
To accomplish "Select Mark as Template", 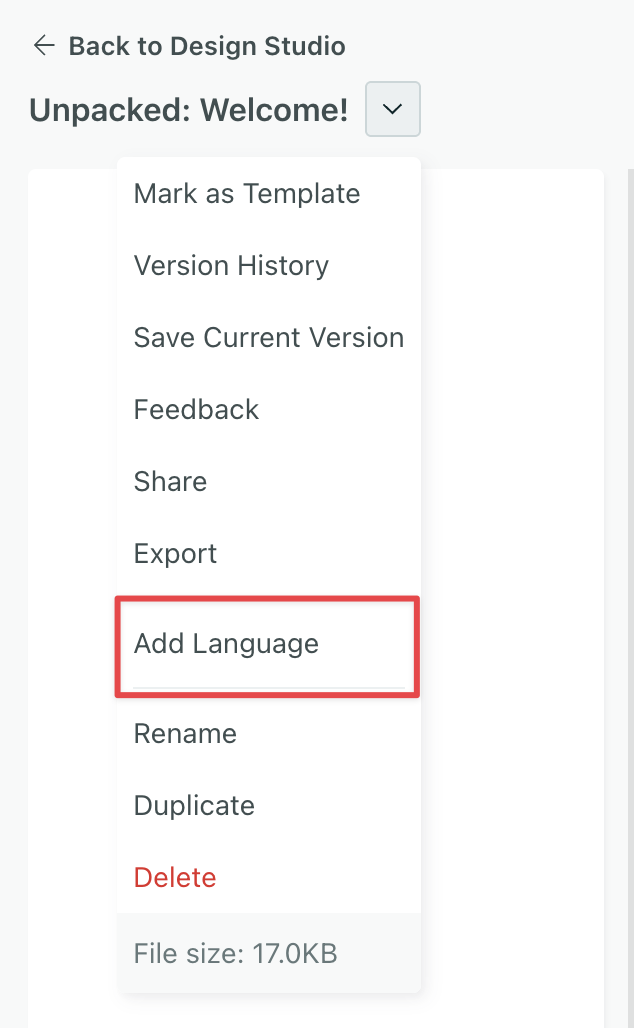I will point(246,193).
